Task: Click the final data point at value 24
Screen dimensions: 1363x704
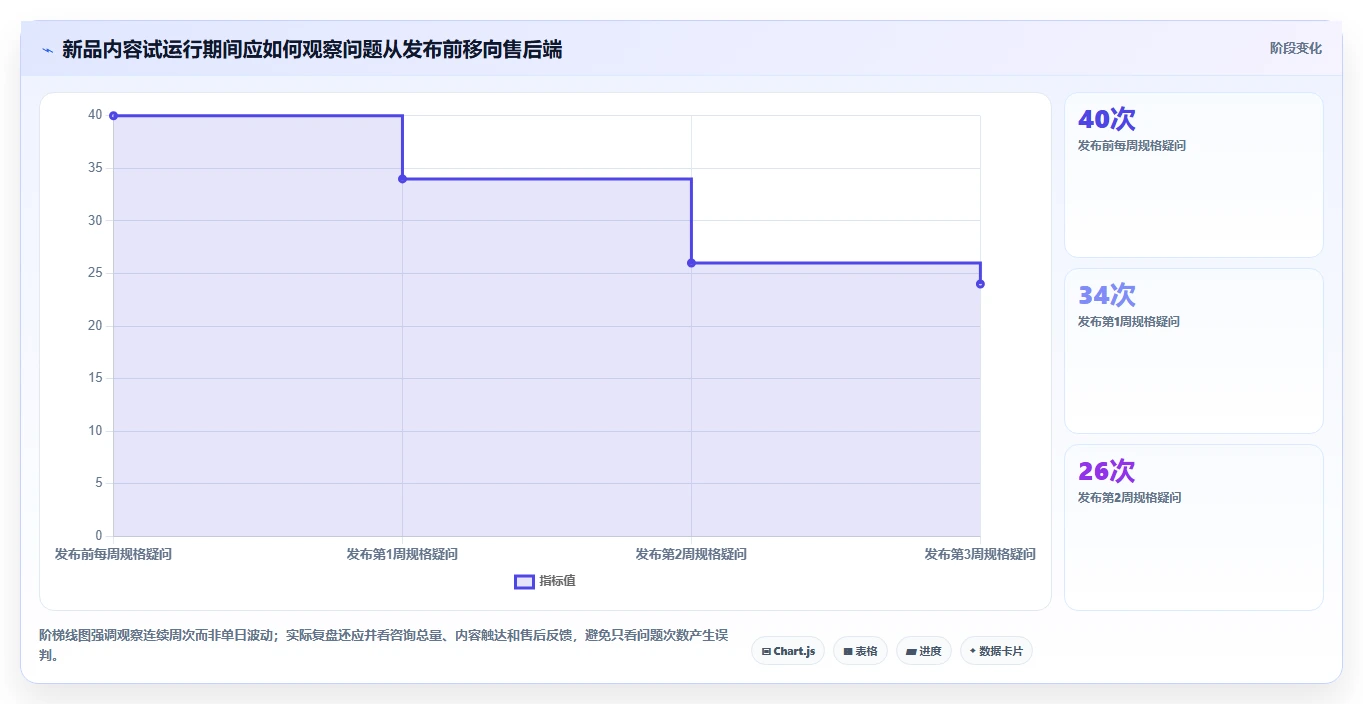Action: pyautogui.click(x=980, y=284)
